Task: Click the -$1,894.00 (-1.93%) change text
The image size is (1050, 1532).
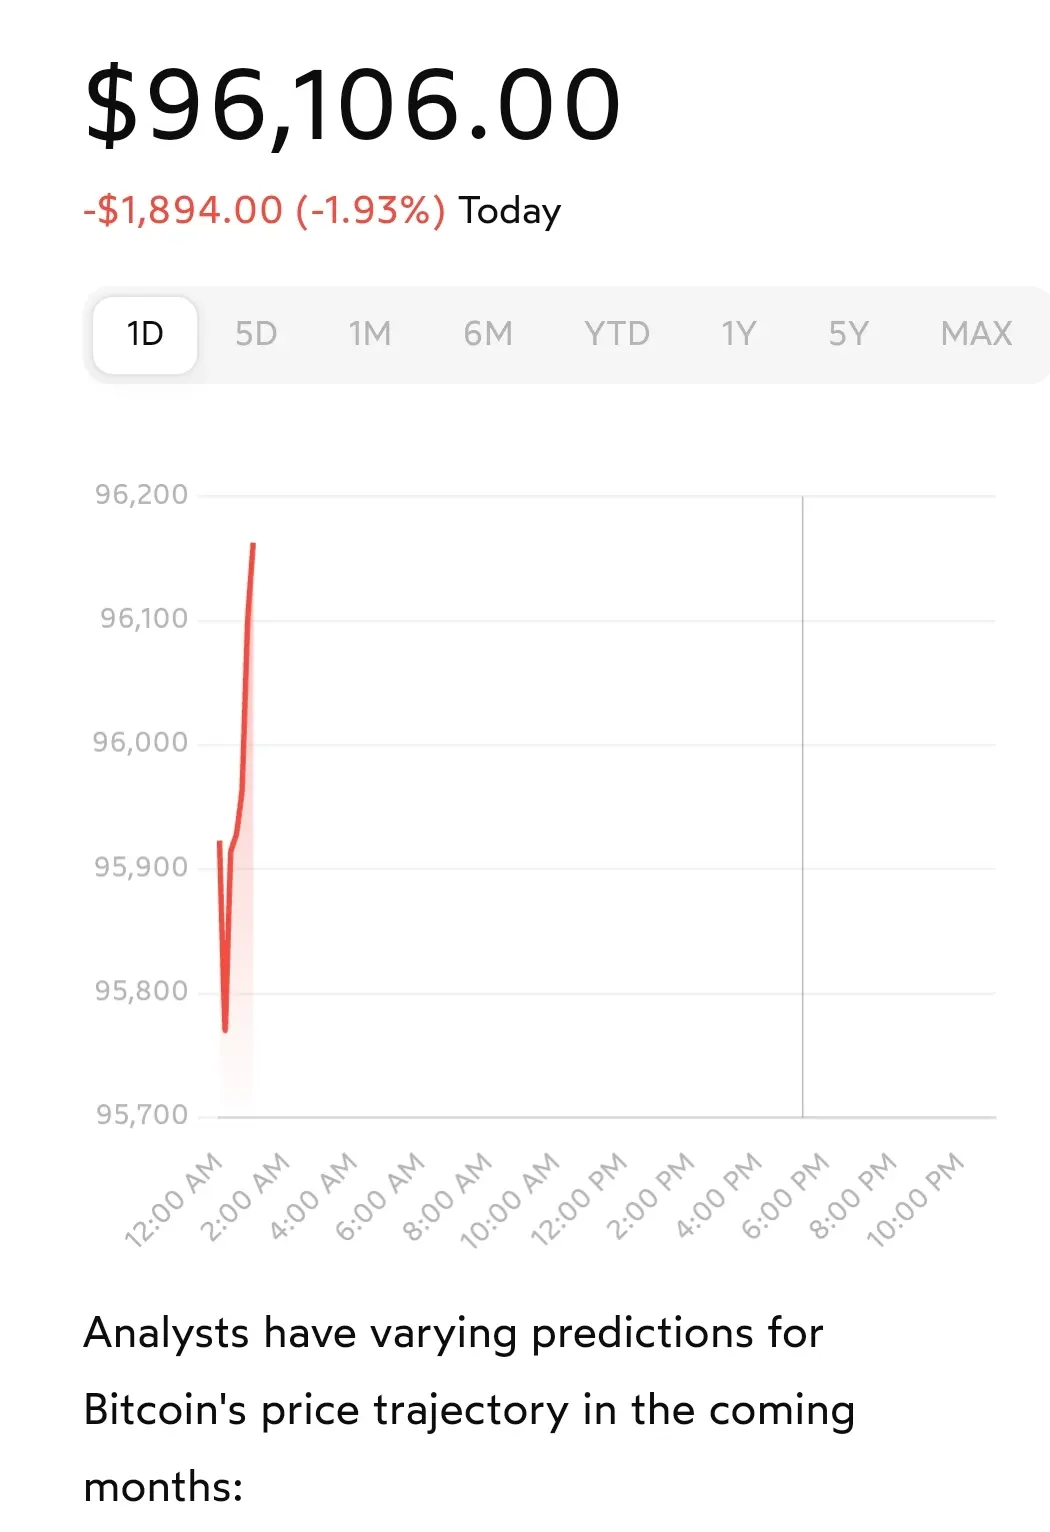Action: [x=265, y=211]
